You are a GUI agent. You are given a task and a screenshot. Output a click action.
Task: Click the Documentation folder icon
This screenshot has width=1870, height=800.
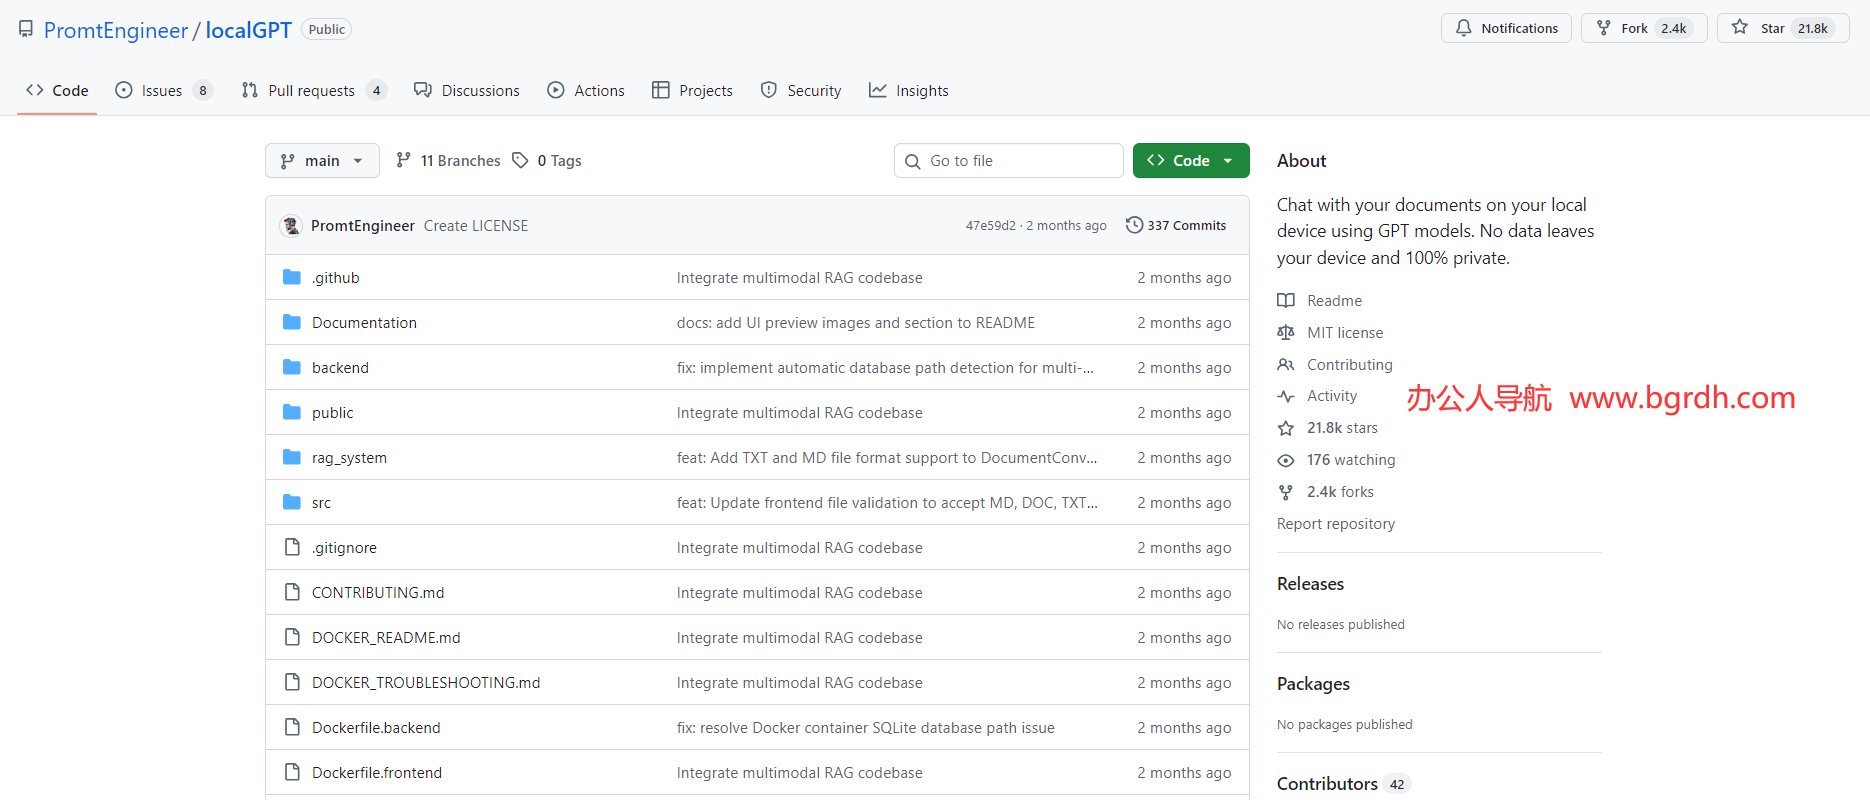[x=292, y=322]
